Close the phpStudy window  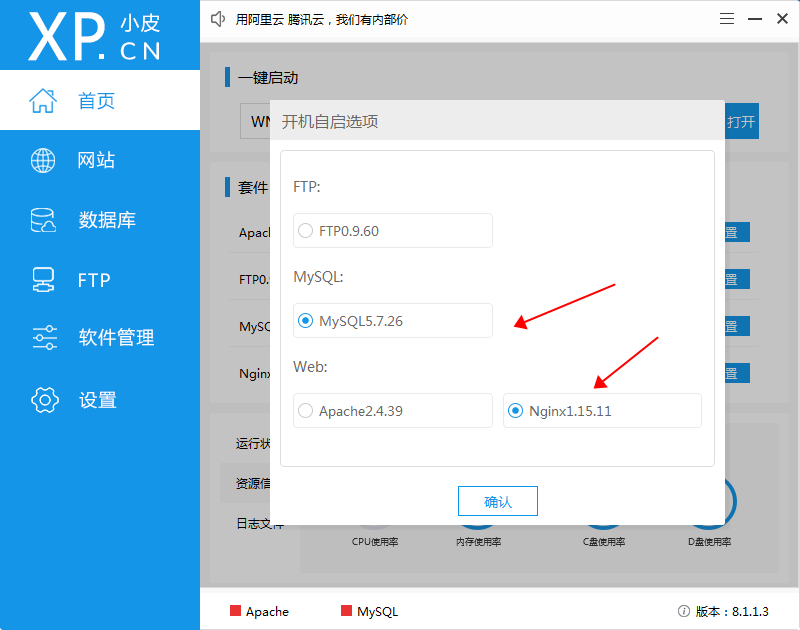pyautogui.click(x=782, y=19)
